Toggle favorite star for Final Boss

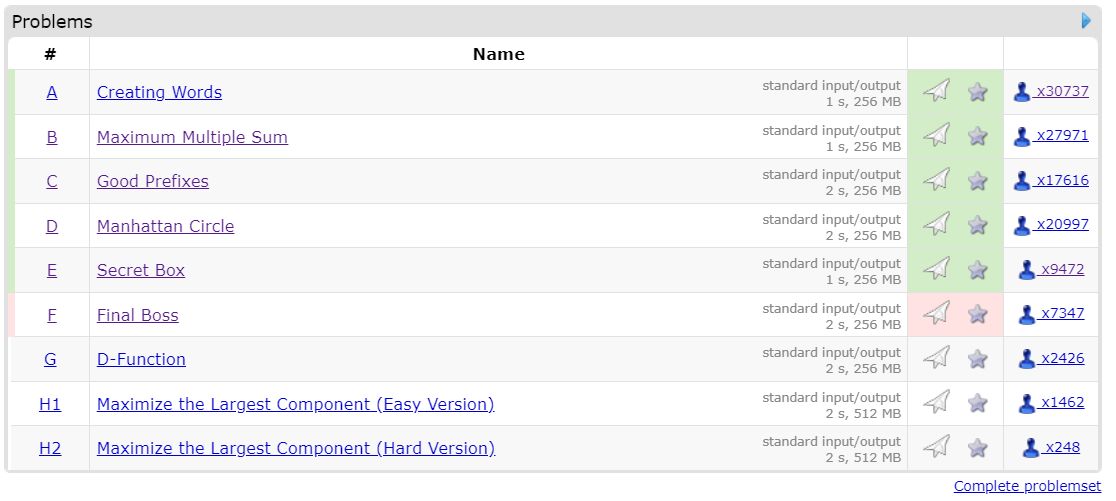(978, 314)
